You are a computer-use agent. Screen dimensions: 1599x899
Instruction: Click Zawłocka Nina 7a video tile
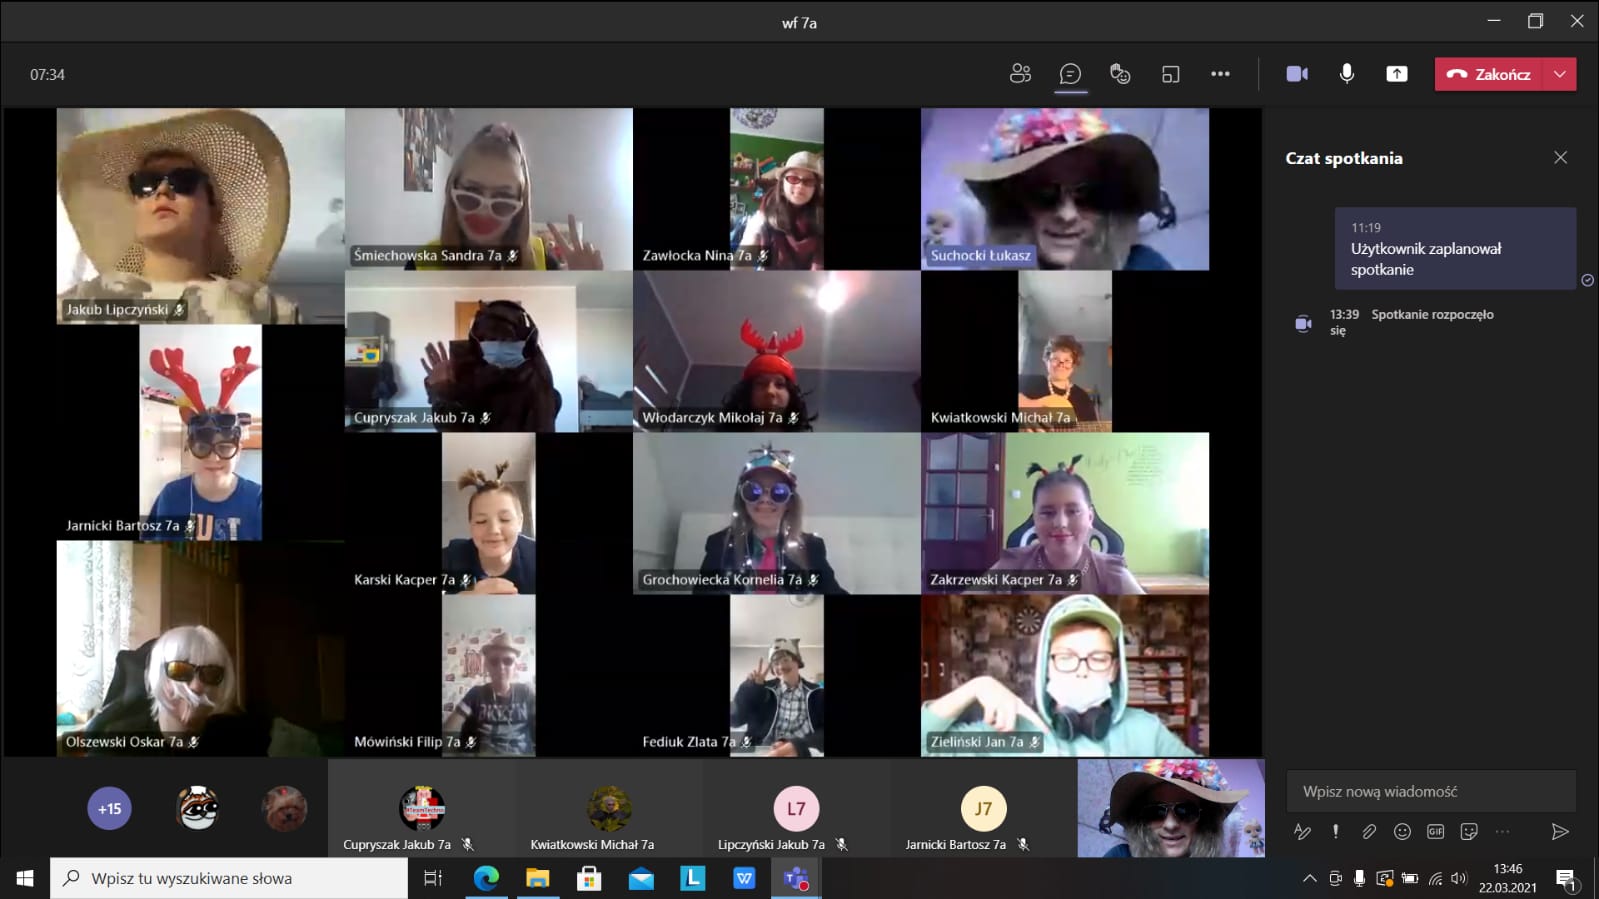(x=777, y=189)
